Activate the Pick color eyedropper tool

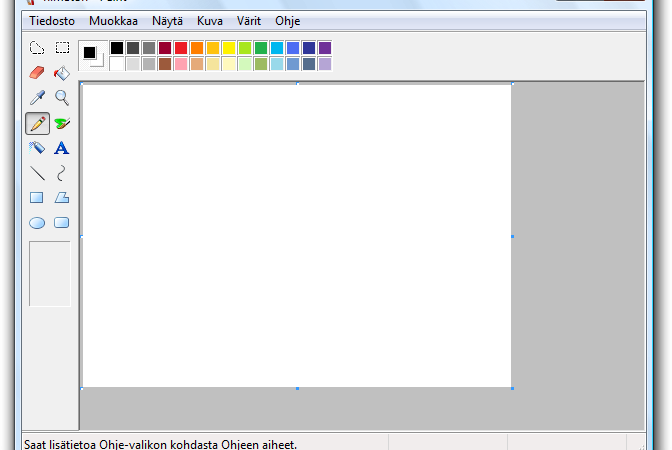click(37, 98)
